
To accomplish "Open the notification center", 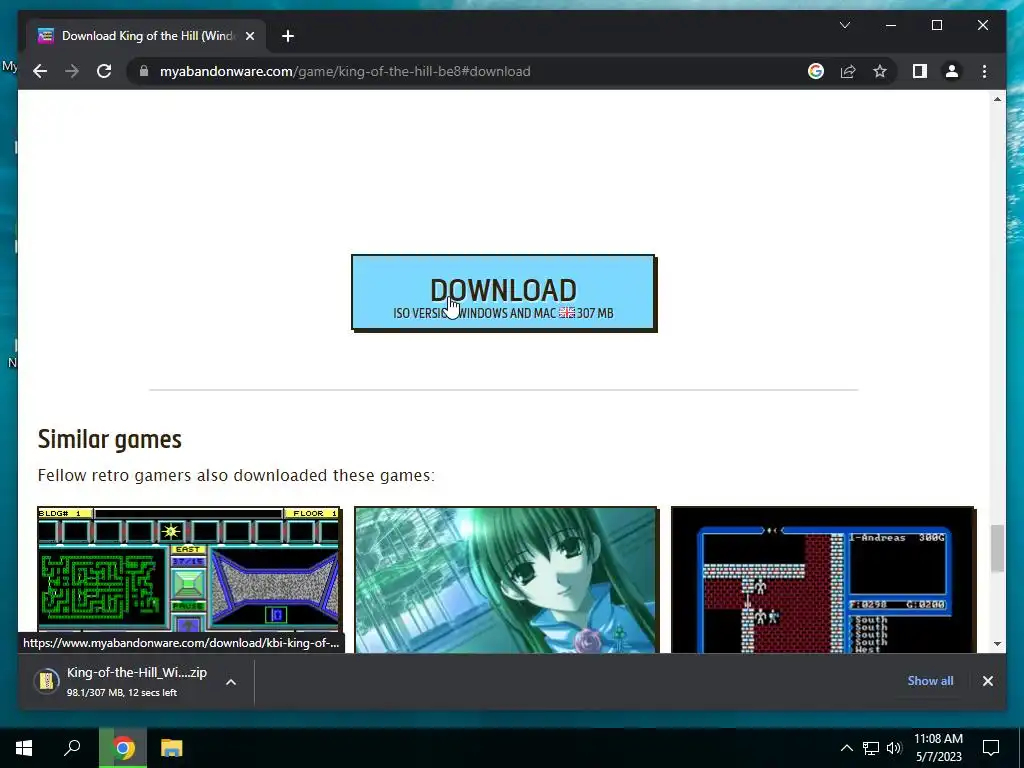I will click(x=991, y=748).
